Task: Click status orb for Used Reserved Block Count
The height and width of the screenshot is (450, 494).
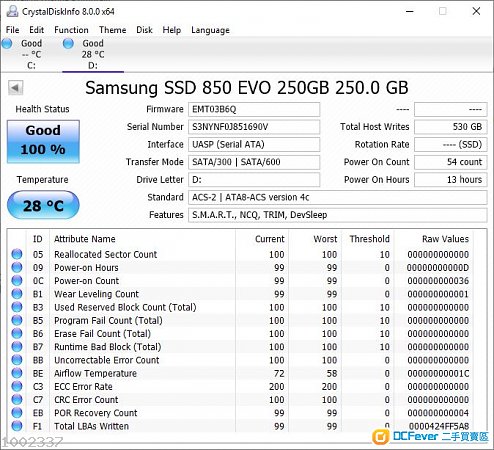Action: point(17,307)
